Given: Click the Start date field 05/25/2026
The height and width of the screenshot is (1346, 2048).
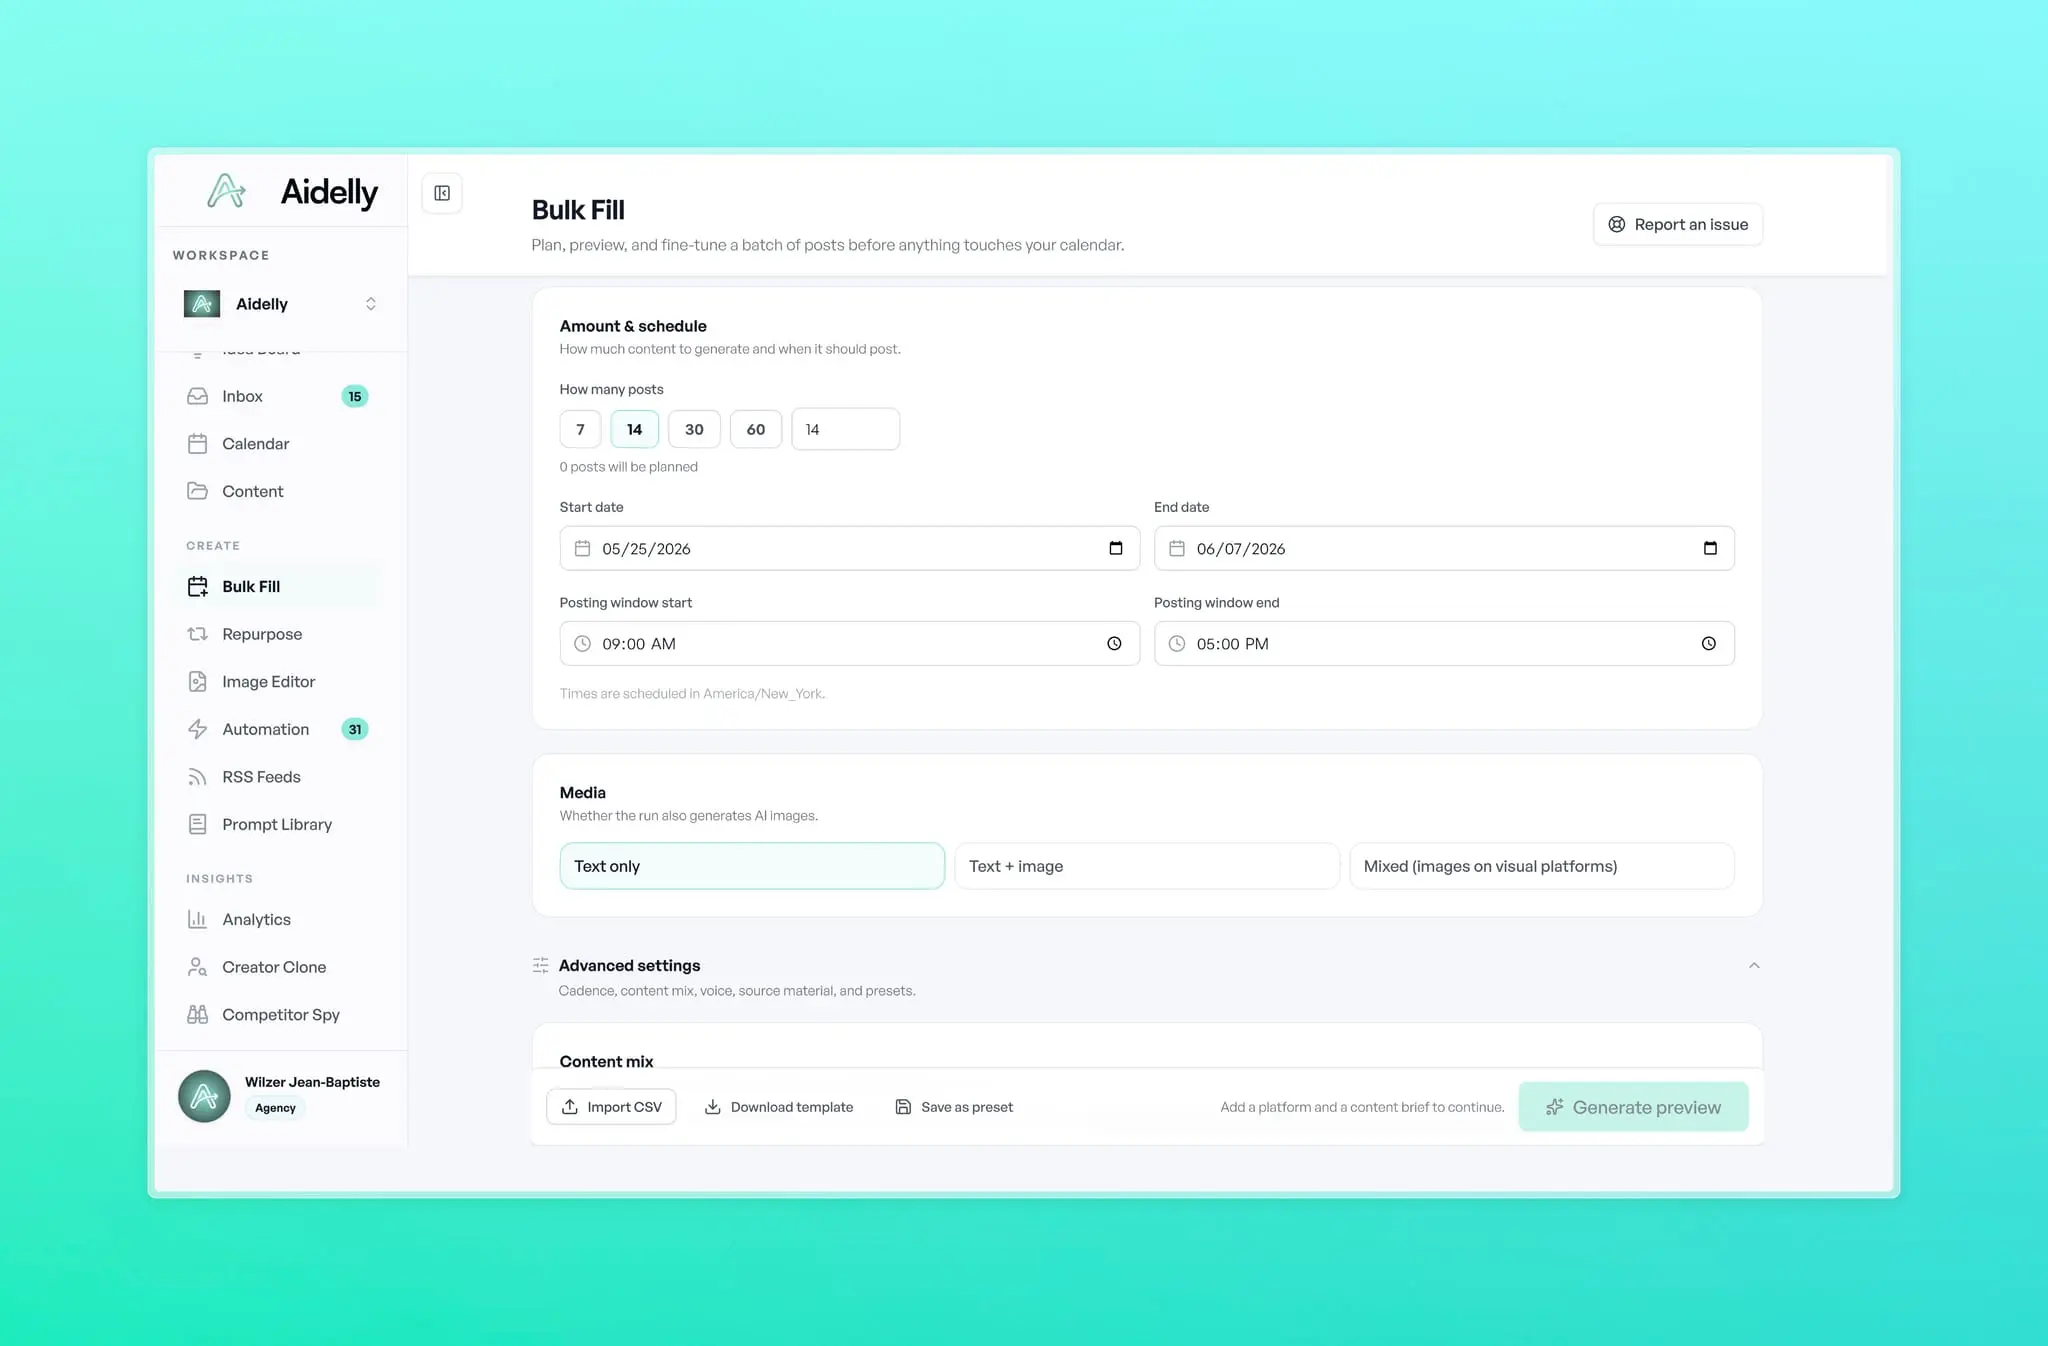Looking at the screenshot, I should (849, 548).
